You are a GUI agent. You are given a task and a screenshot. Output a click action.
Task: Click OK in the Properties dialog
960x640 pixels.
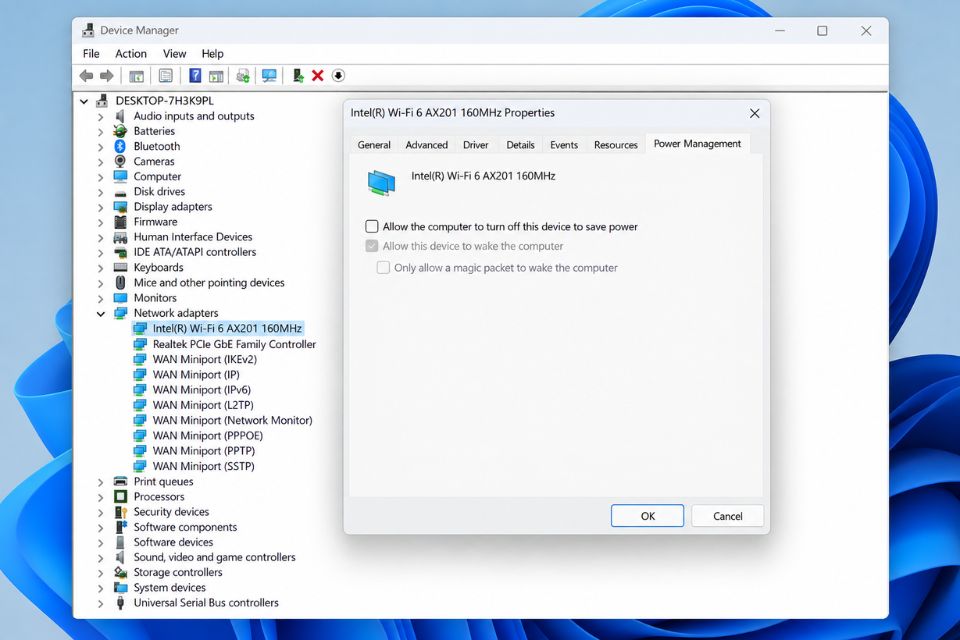647,516
